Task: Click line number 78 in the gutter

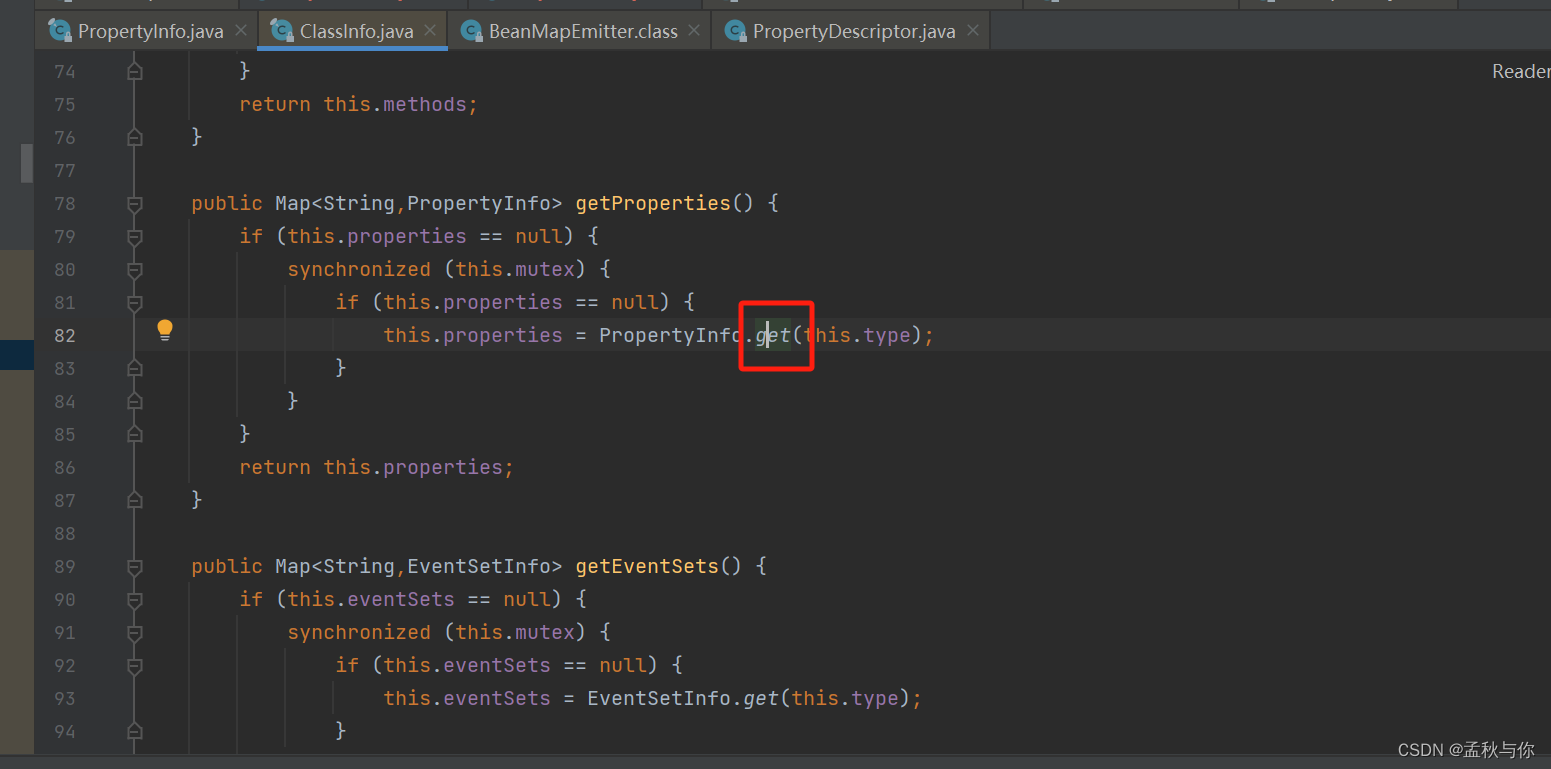Action: coord(65,204)
